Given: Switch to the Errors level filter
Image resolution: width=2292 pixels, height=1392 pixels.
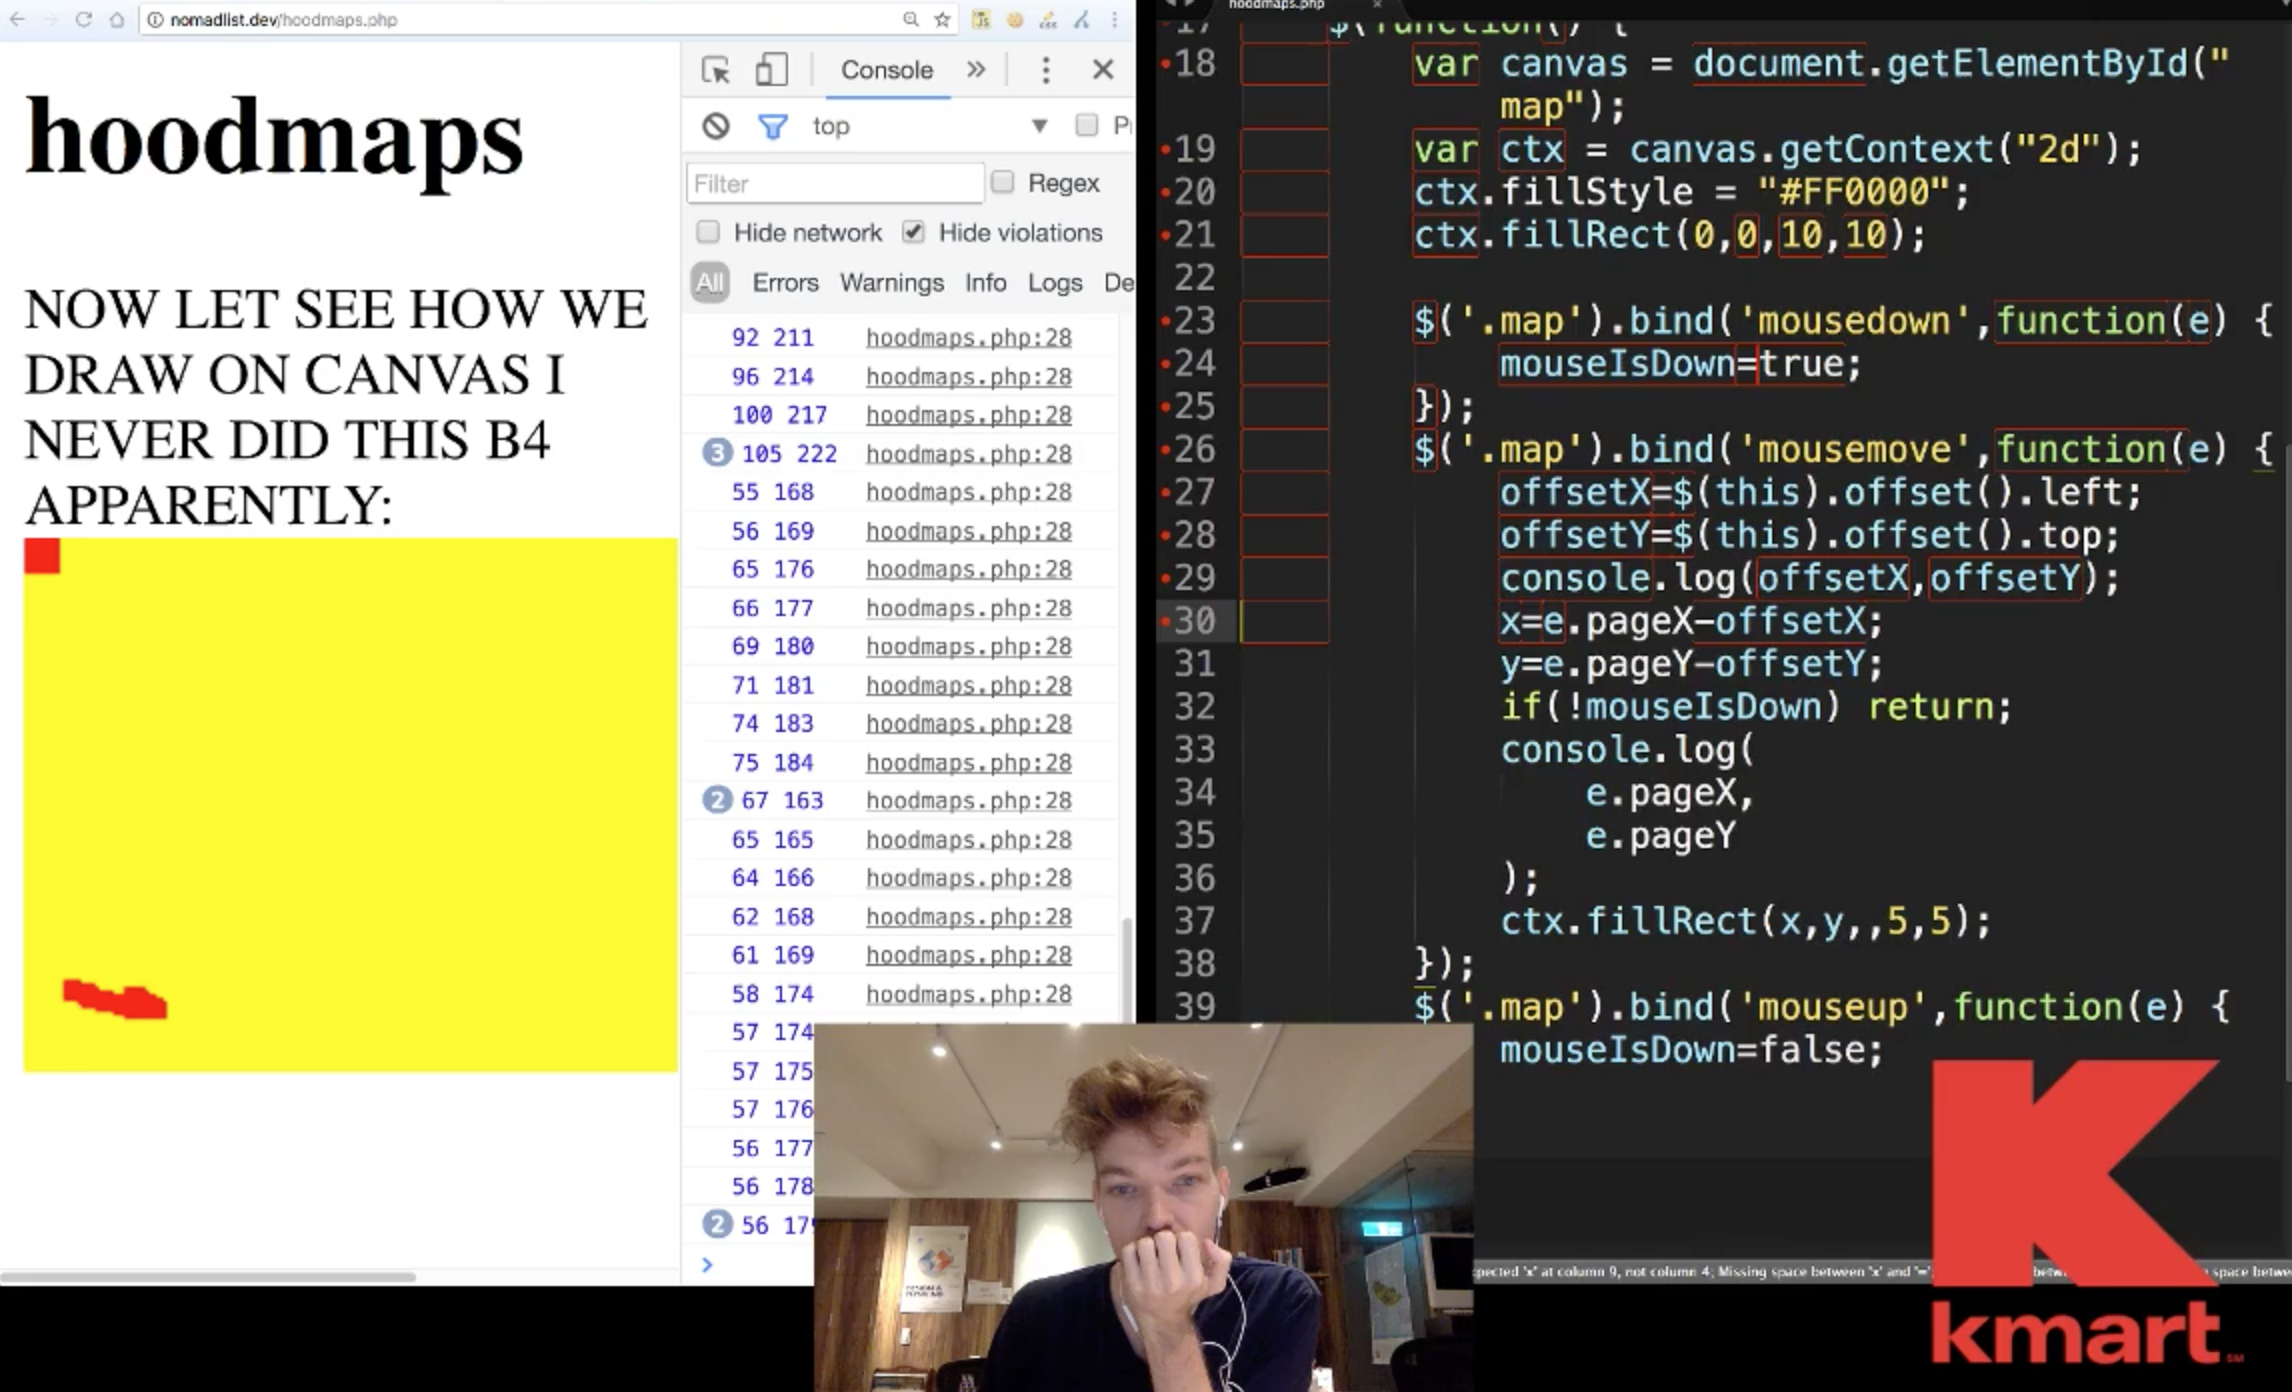Looking at the screenshot, I should (x=785, y=283).
